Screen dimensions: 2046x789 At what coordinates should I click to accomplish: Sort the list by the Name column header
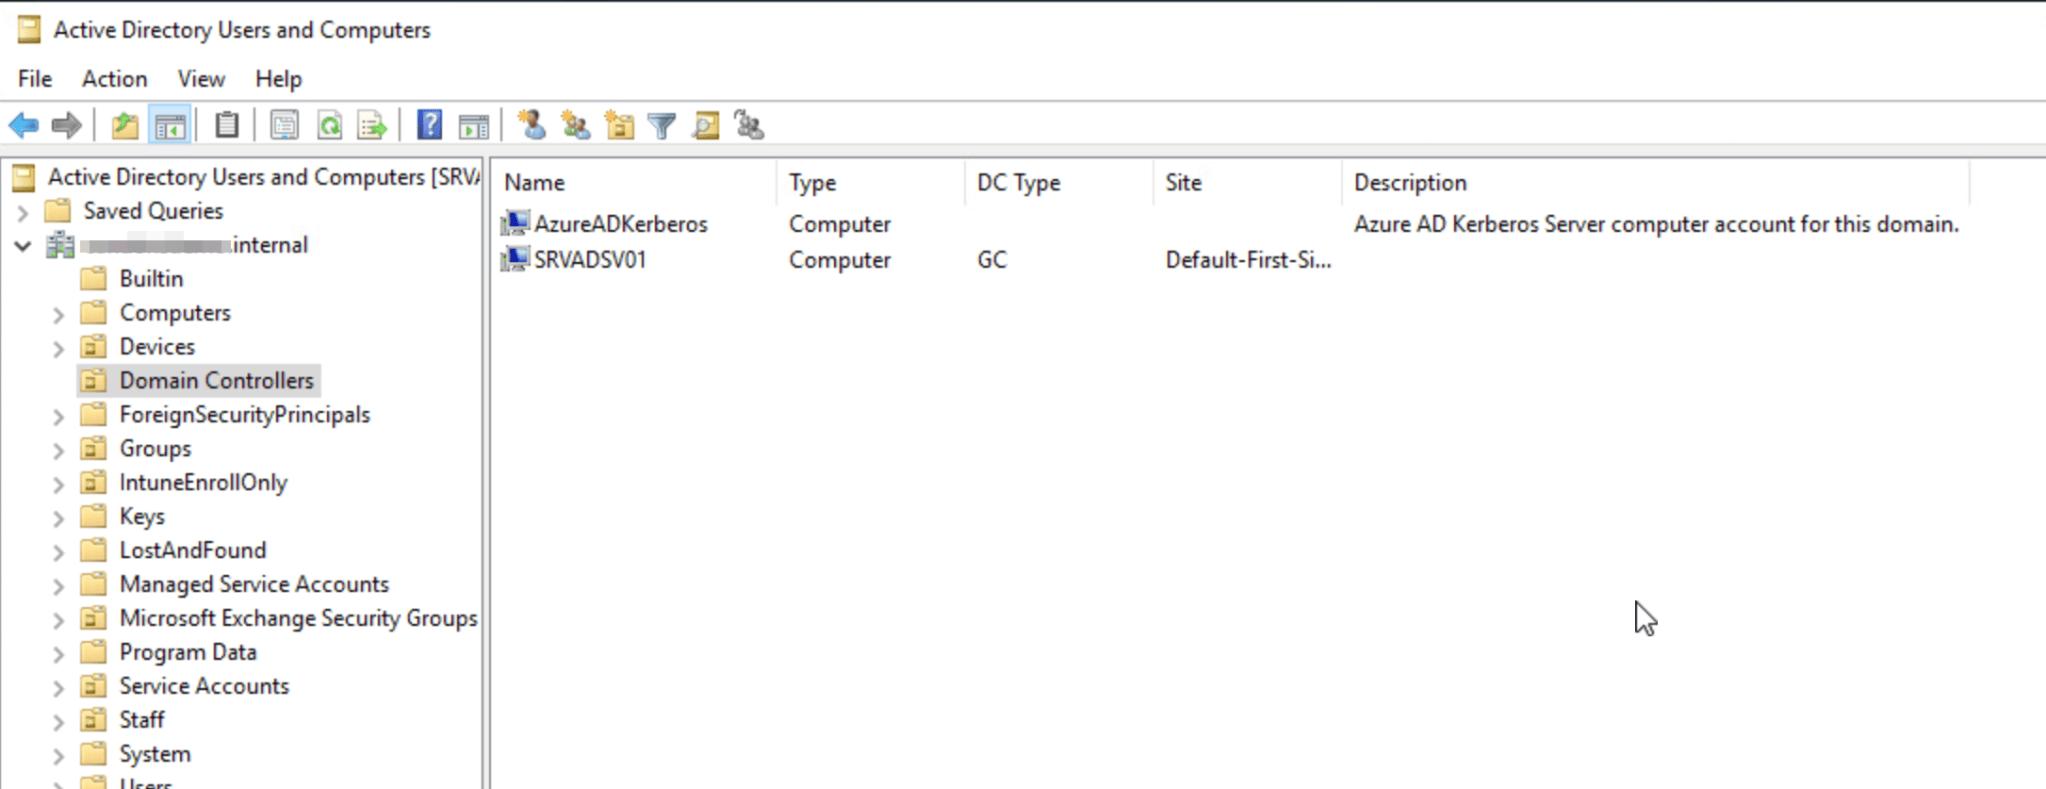pos(634,183)
